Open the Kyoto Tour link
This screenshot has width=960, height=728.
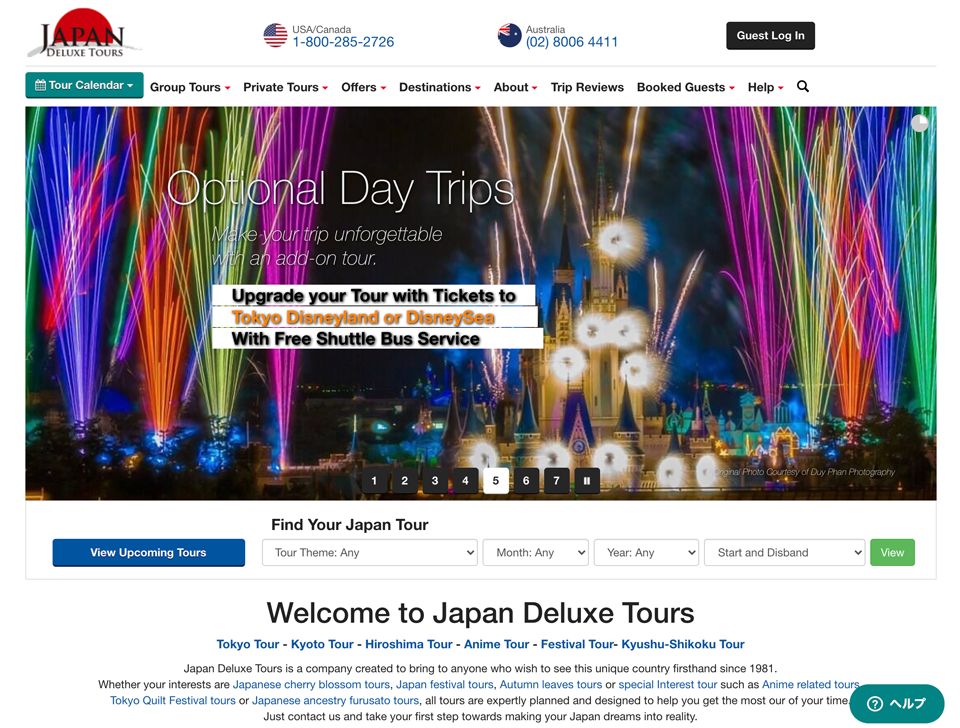point(322,644)
